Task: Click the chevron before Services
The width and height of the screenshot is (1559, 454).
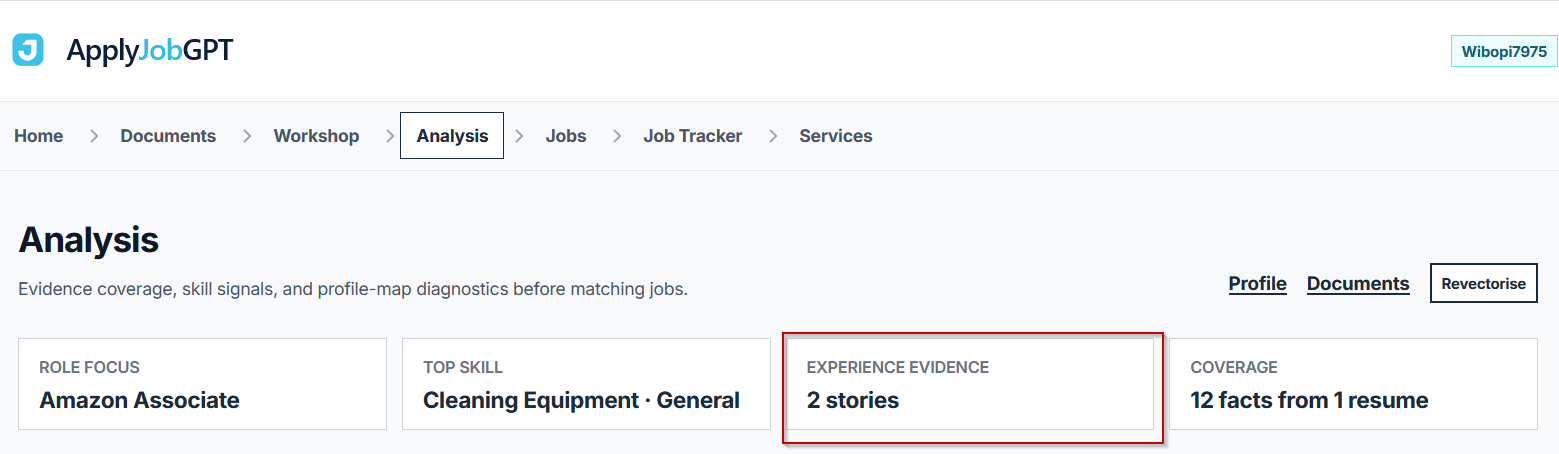Action: point(772,136)
